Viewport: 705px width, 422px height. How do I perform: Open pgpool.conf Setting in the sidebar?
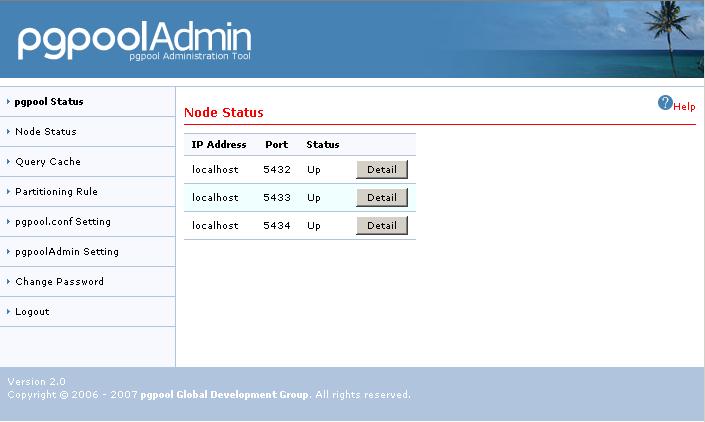tap(63, 222)
